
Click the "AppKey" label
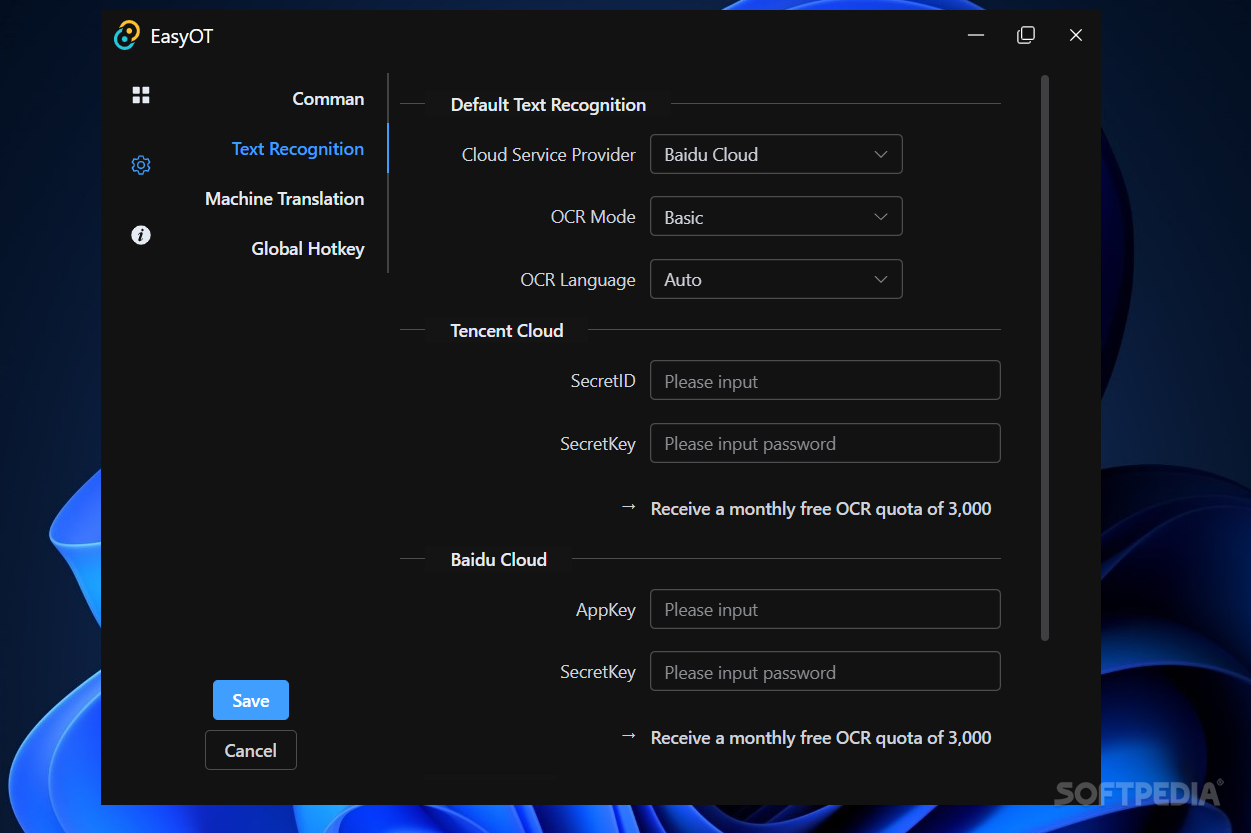pyautogui.click(x=606, y=610)
